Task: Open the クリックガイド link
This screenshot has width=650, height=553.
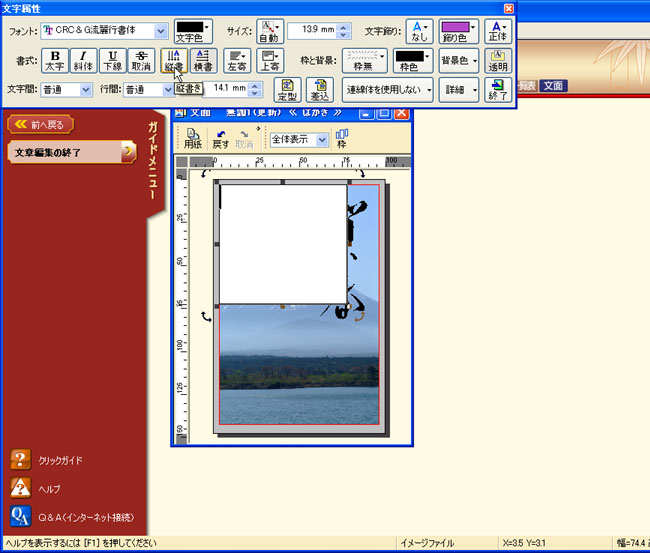Action: (x=60, y=460)
